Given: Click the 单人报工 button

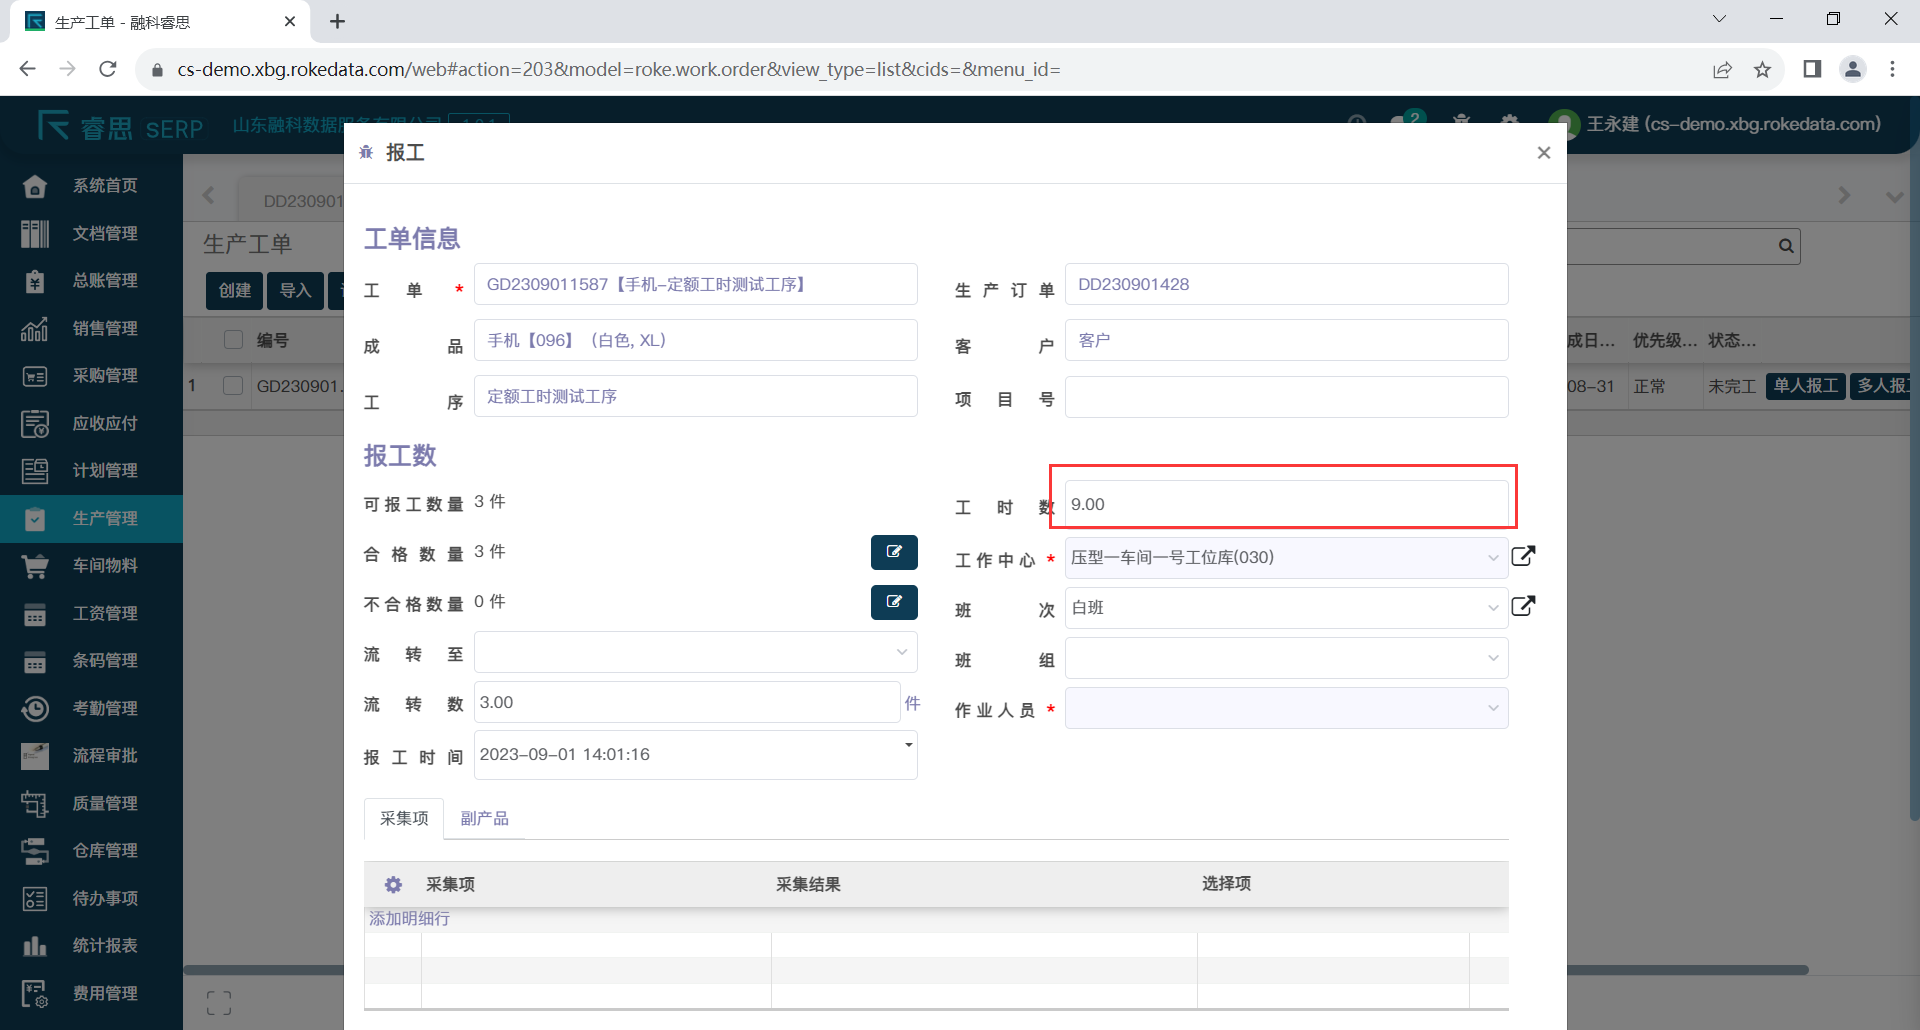Looking at the screenshot, I should pos(1805,386).
